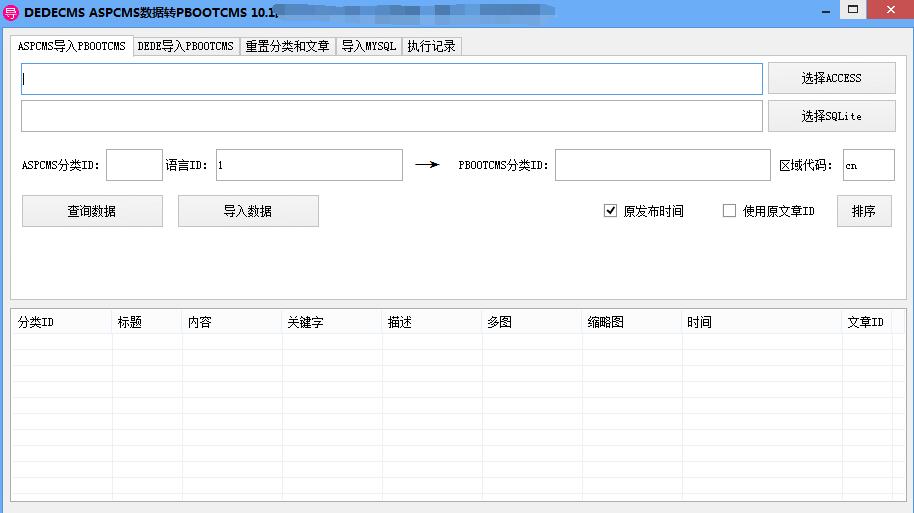The width and height of the screenshot is (914, 513).
Task: Open the DEDE导入PBOOTCMS tab
Action: point(186,46)
